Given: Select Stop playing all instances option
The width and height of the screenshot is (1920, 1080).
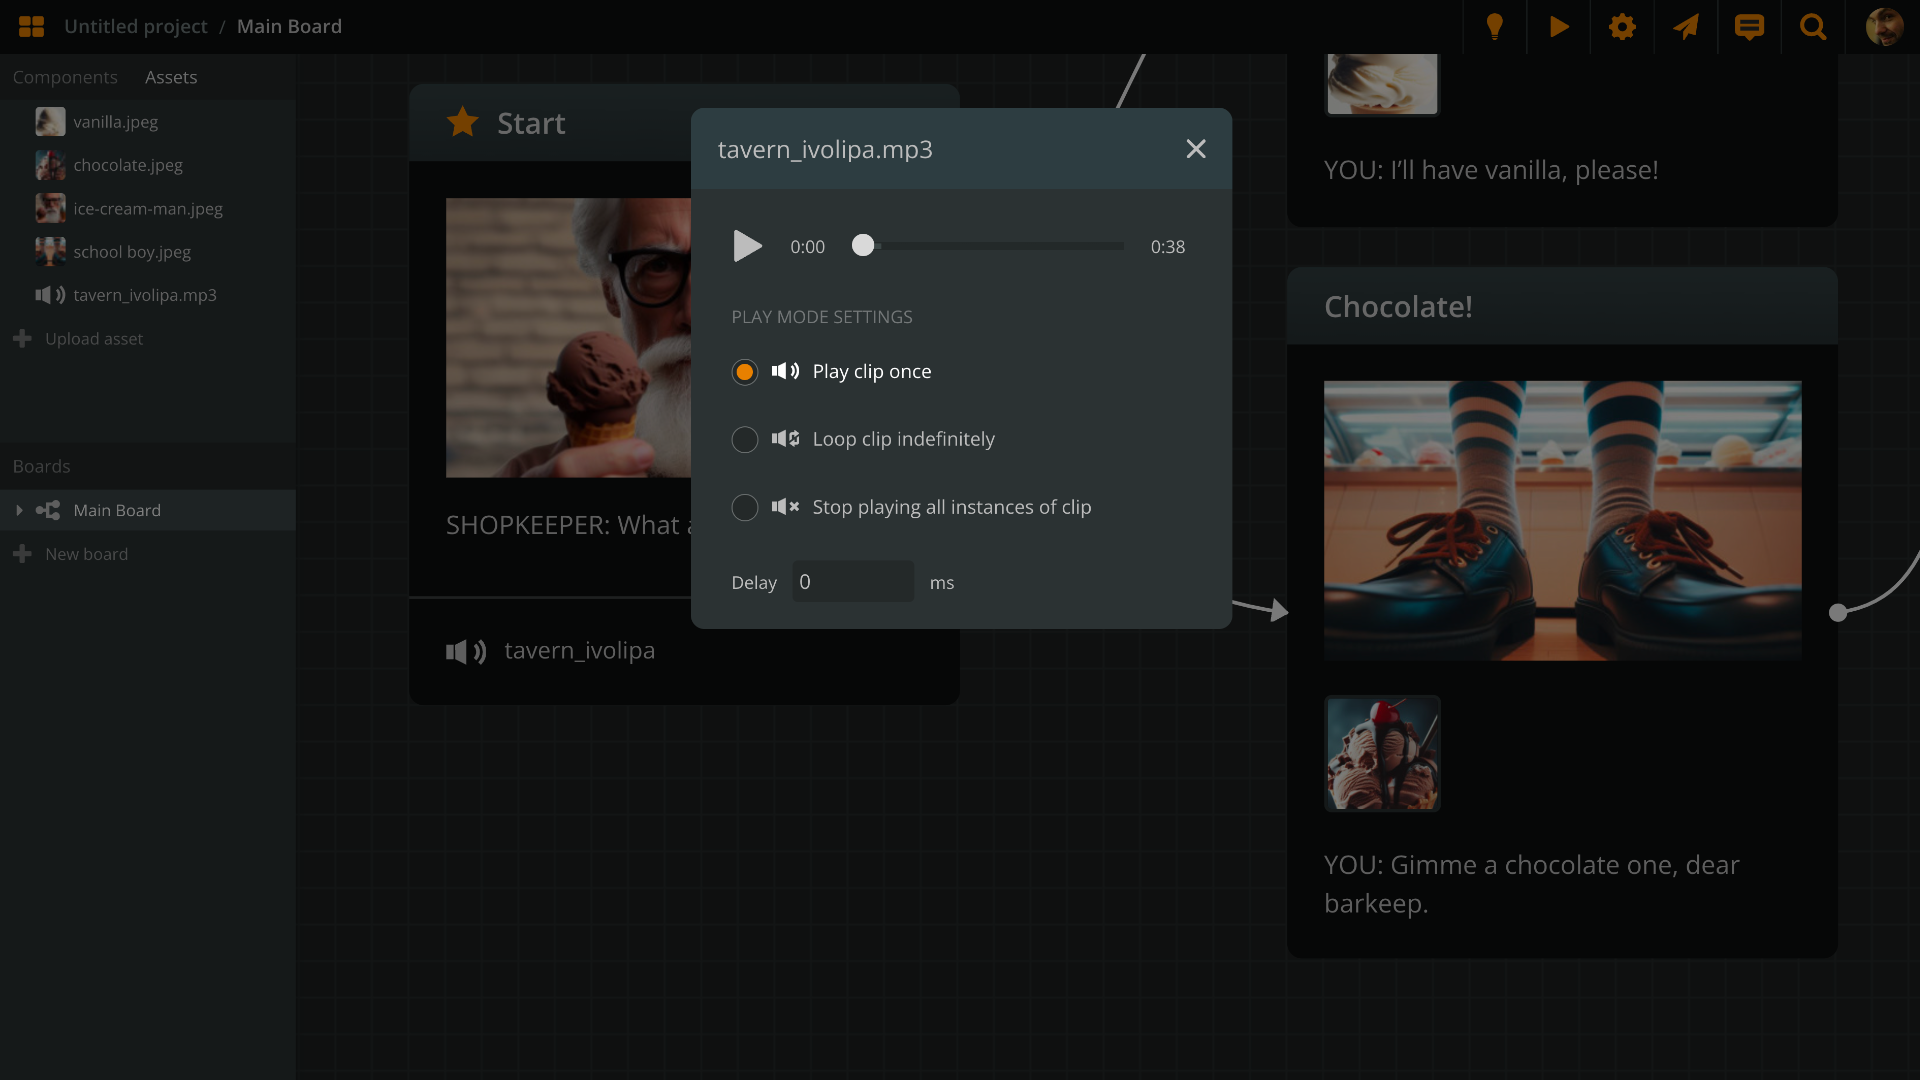Looking at the screenshot, I should point(745,508).
